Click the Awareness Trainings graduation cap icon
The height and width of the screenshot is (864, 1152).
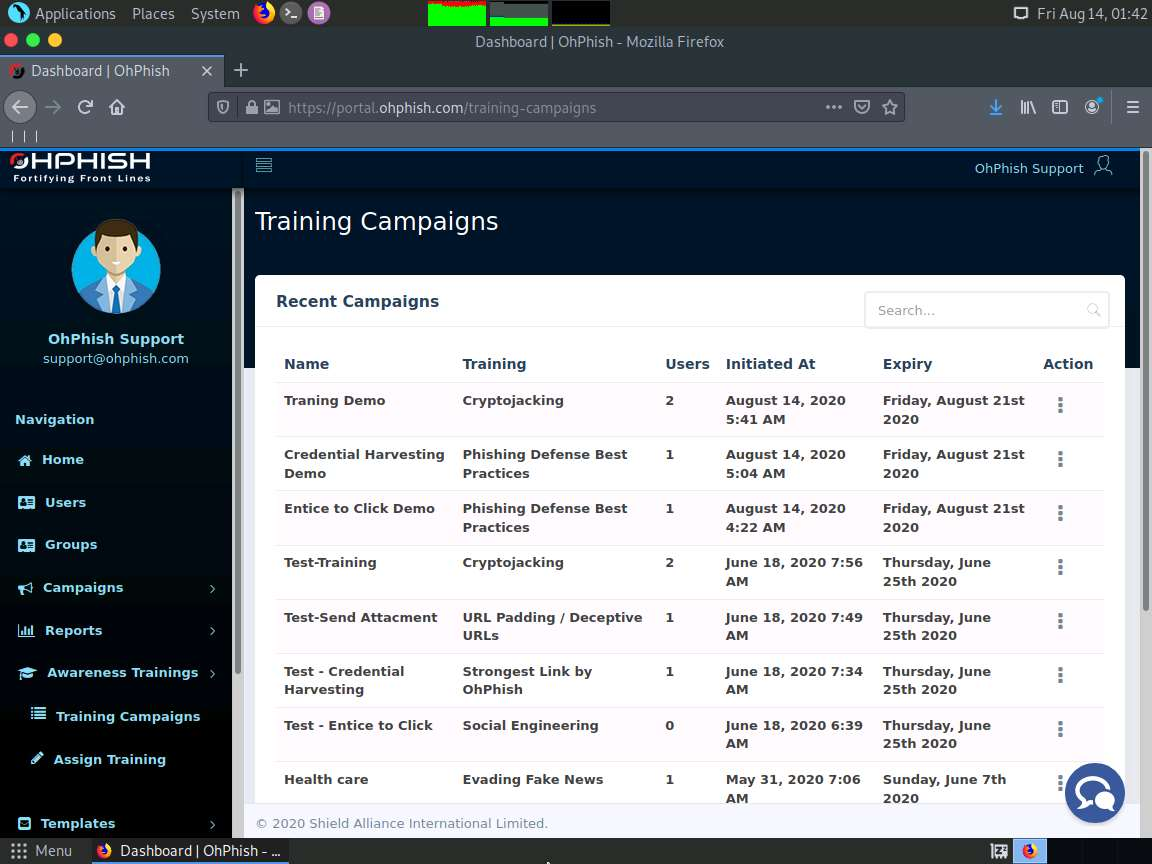pos(27,673)
